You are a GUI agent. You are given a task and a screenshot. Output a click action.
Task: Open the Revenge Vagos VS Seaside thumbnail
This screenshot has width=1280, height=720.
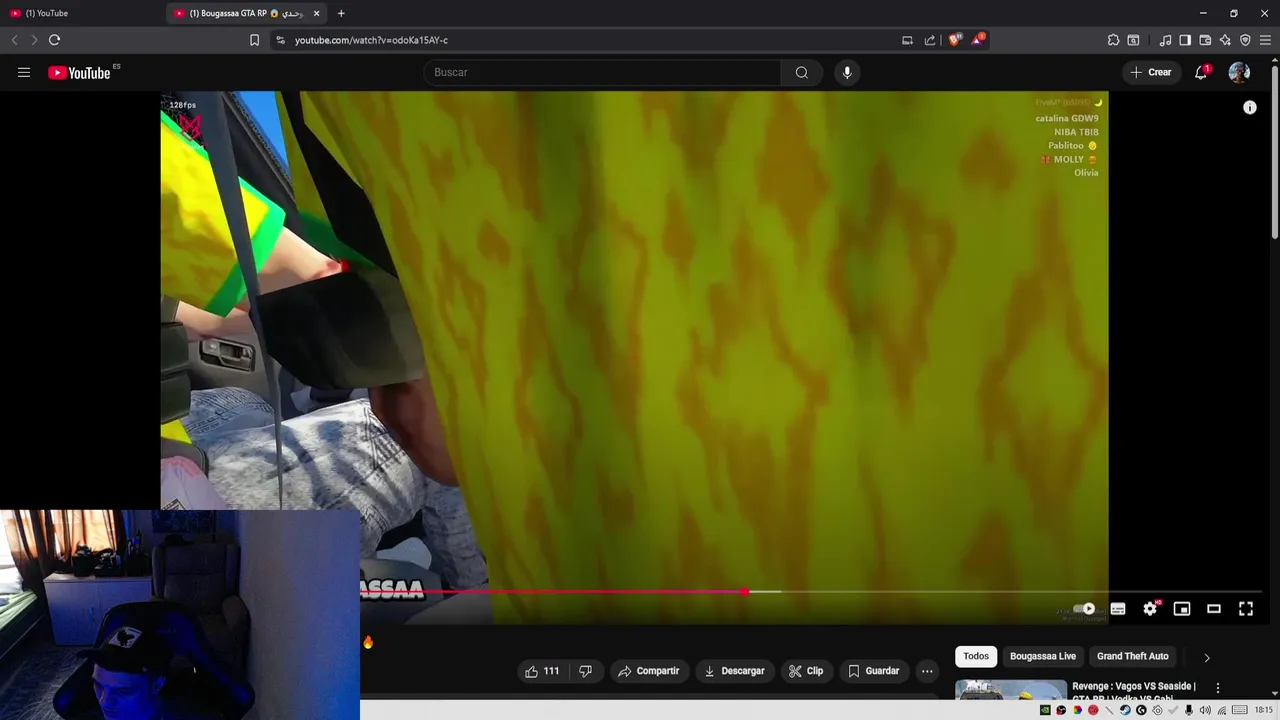tap(1010, 690)
